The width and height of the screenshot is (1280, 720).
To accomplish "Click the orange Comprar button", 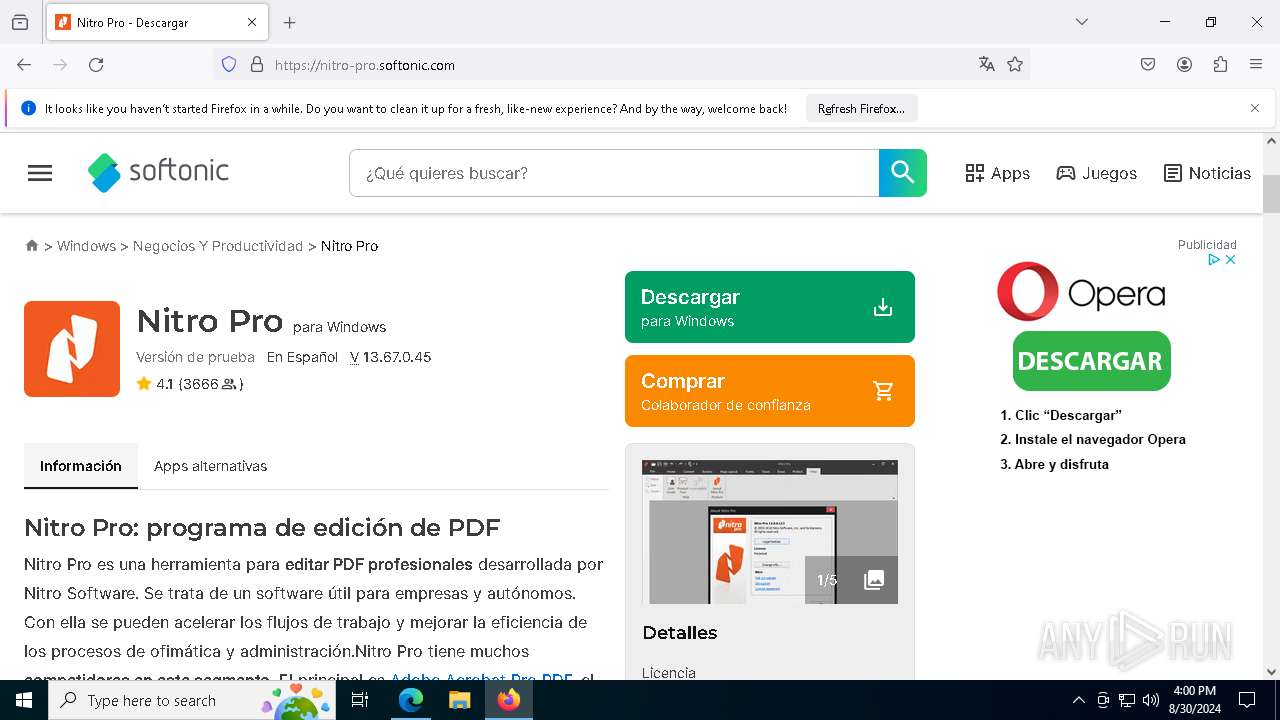I will point(770,391).
